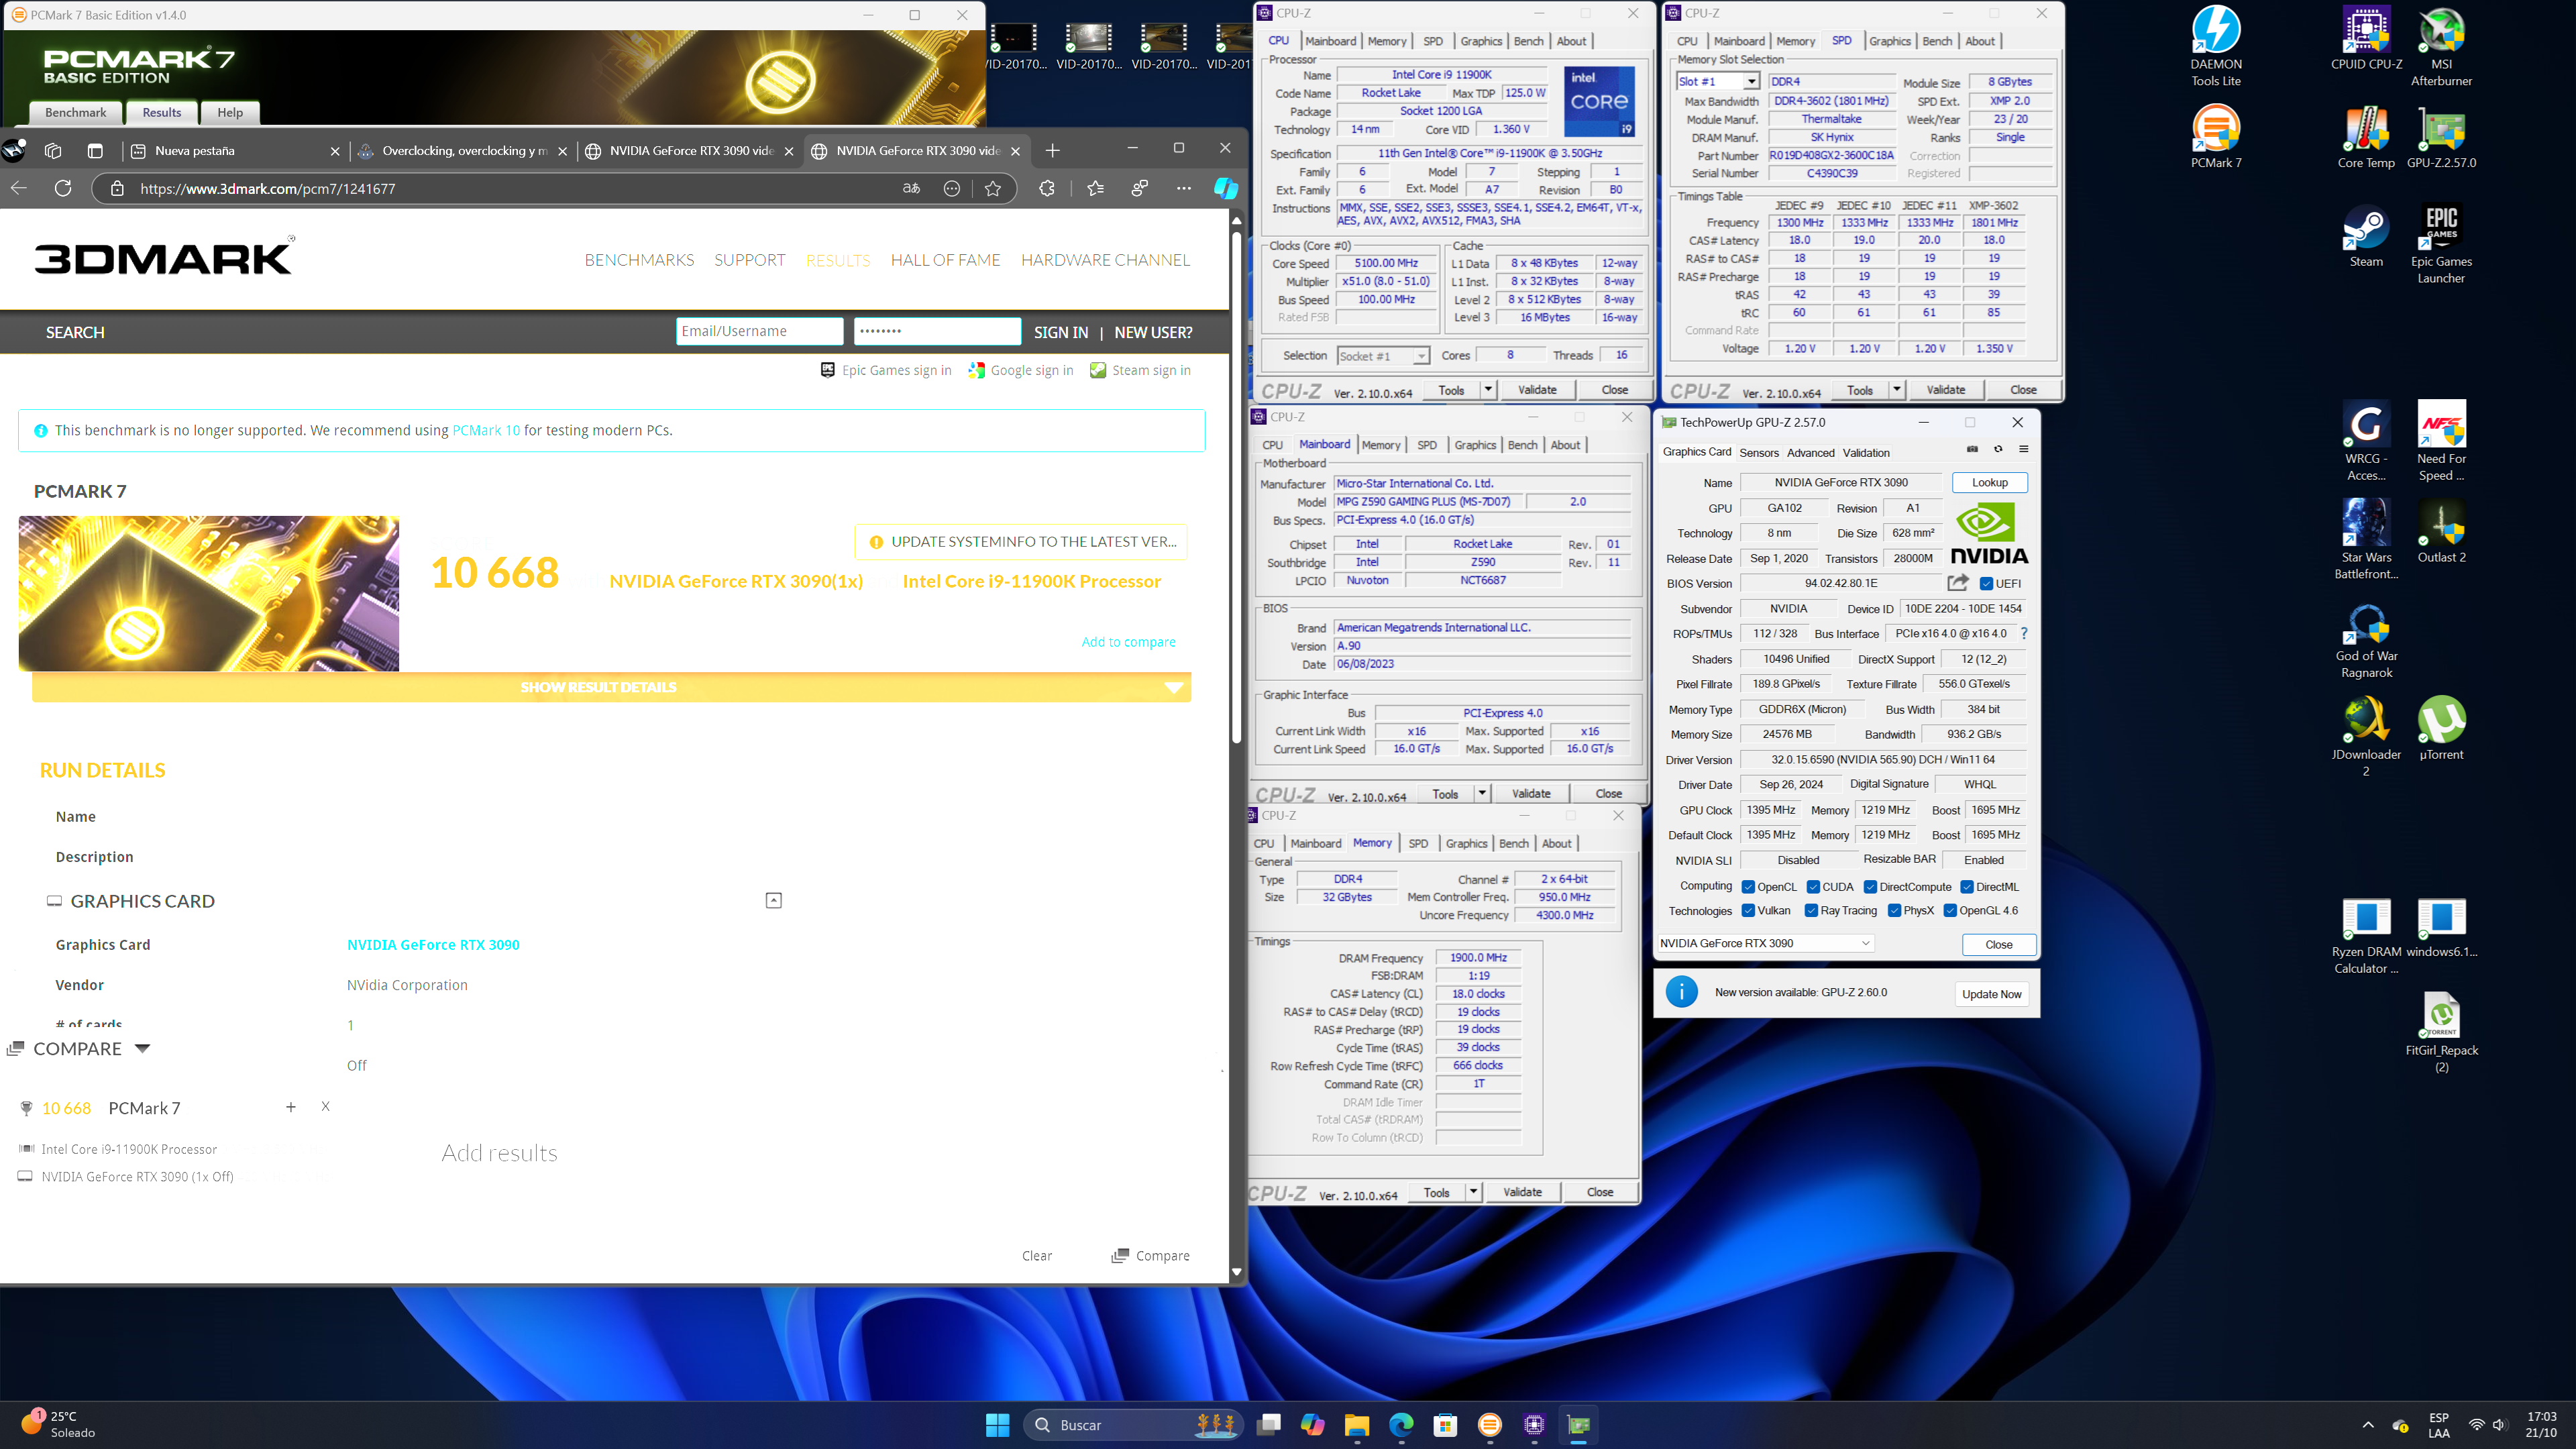Open PCMark 7 desktop shortcut

point(2216,137)
